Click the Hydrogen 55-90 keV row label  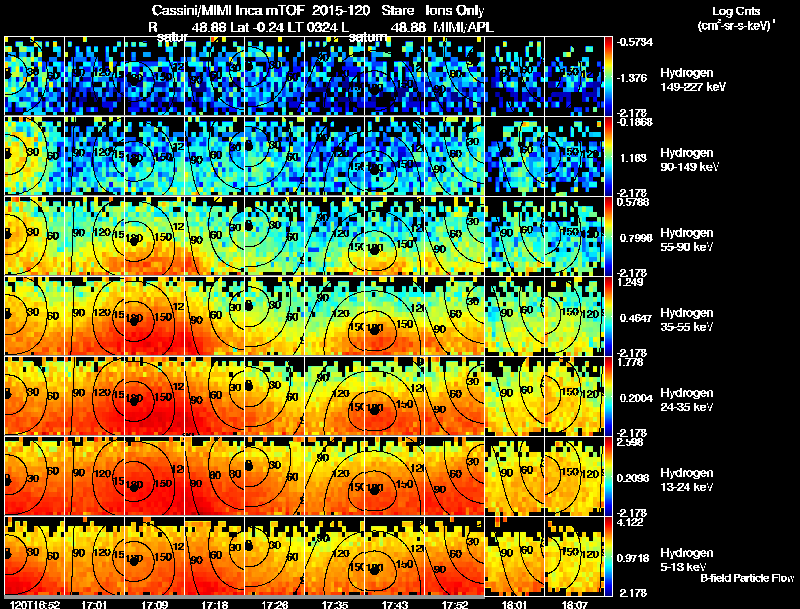tap(687, 240)
